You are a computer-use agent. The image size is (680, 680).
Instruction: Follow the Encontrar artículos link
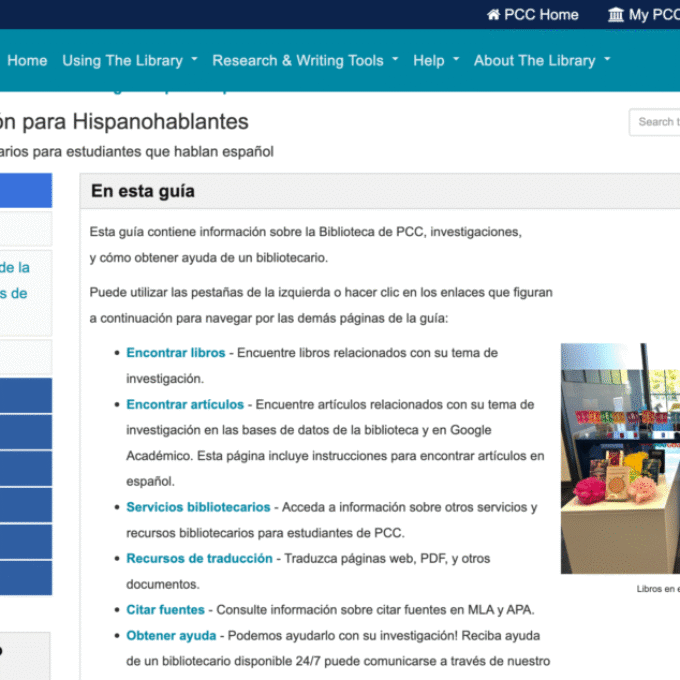tap(185, 404)
